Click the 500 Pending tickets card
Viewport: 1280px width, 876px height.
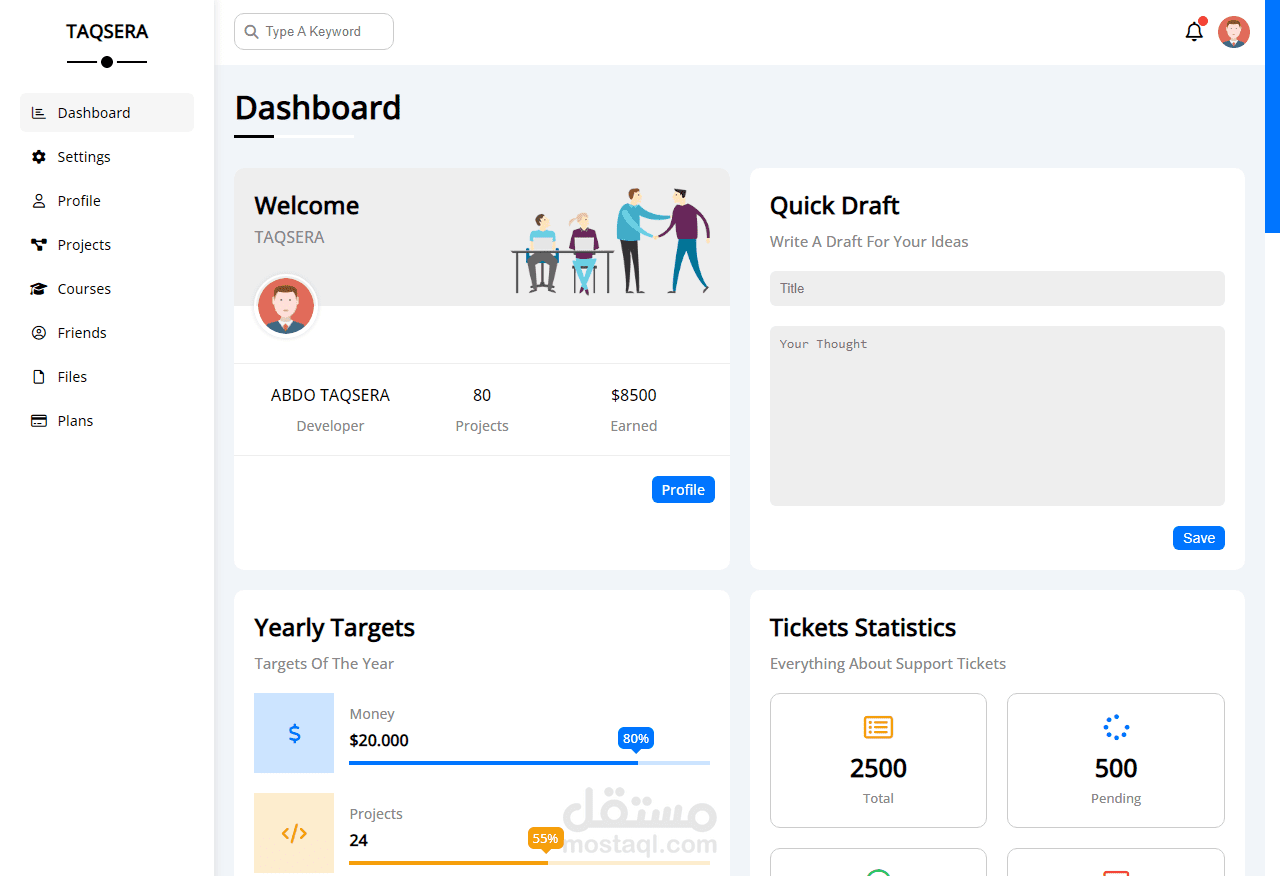(x=1116, y=761)
